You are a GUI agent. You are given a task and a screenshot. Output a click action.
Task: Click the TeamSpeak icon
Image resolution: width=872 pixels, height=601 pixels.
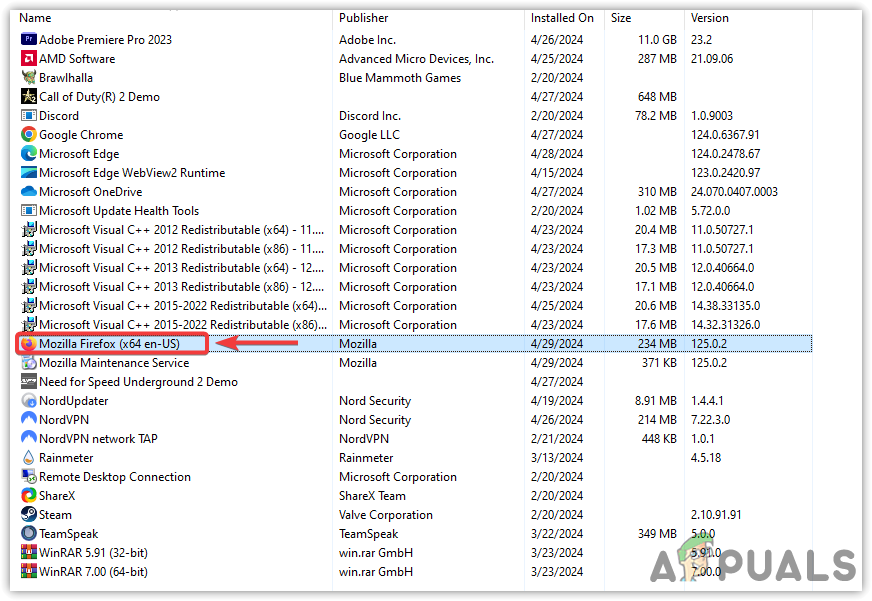[29, 533]
